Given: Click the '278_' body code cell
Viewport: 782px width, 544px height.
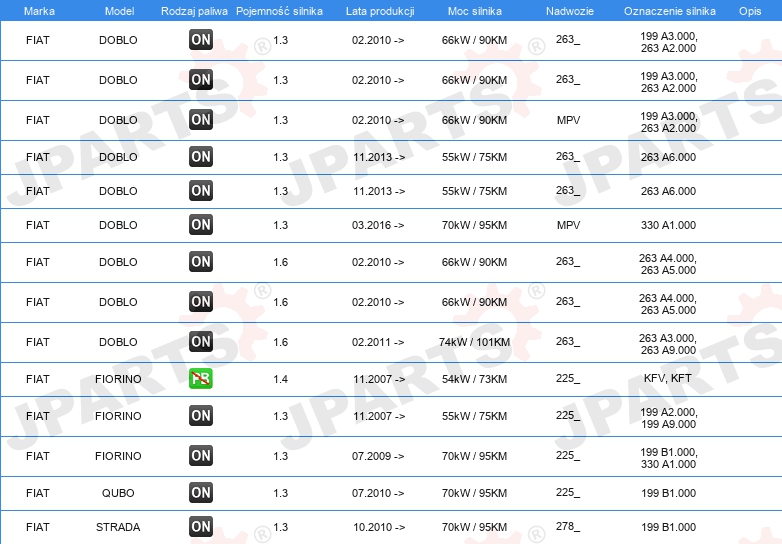Looking at the screenshot, I should (x=568, y=527).
